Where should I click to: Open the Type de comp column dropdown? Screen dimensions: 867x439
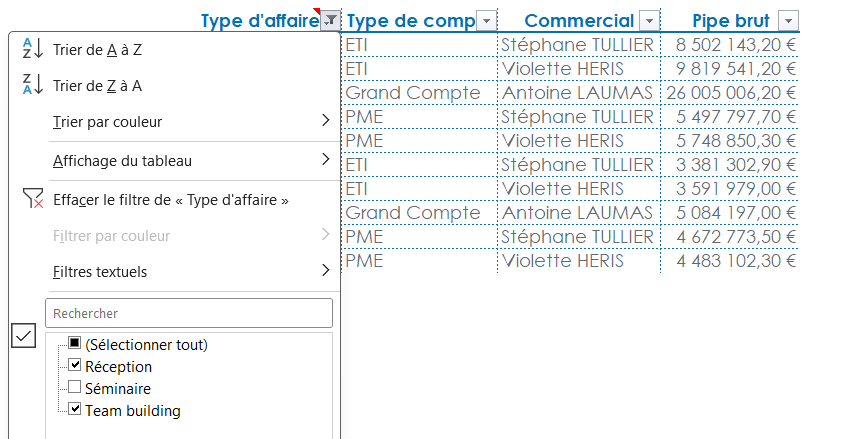486,21
